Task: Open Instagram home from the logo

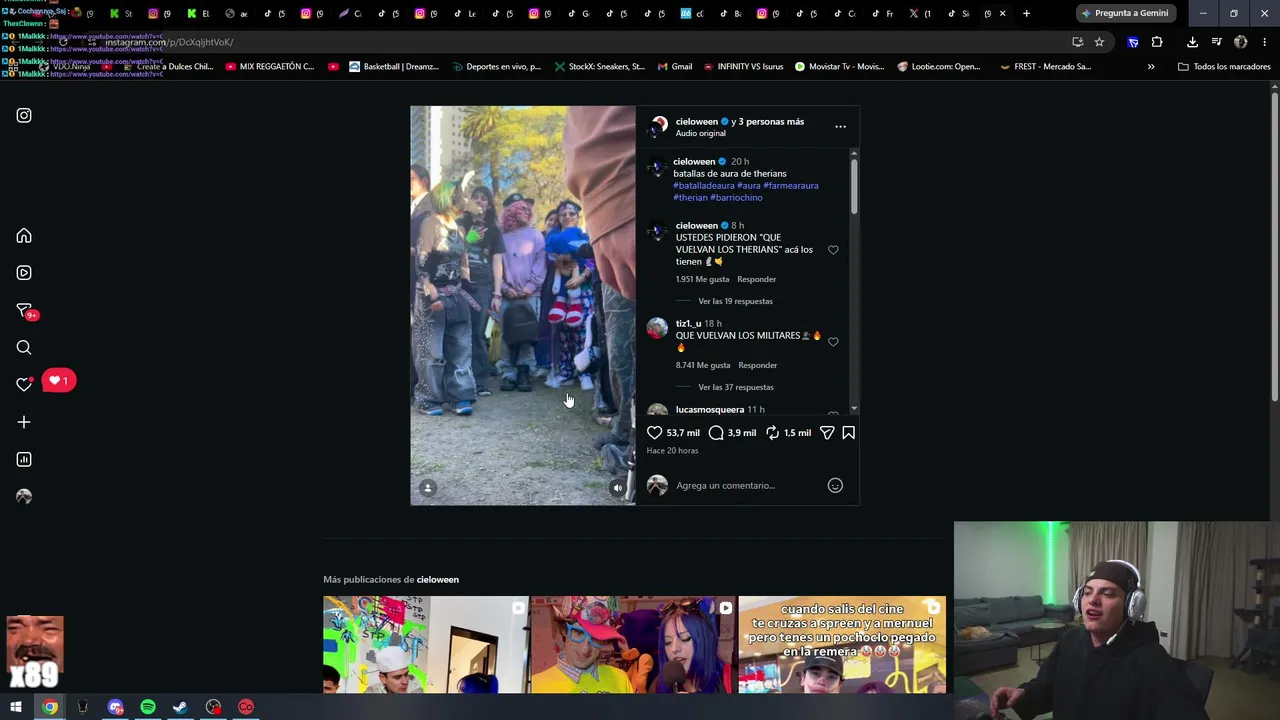Action: [24, 115]
